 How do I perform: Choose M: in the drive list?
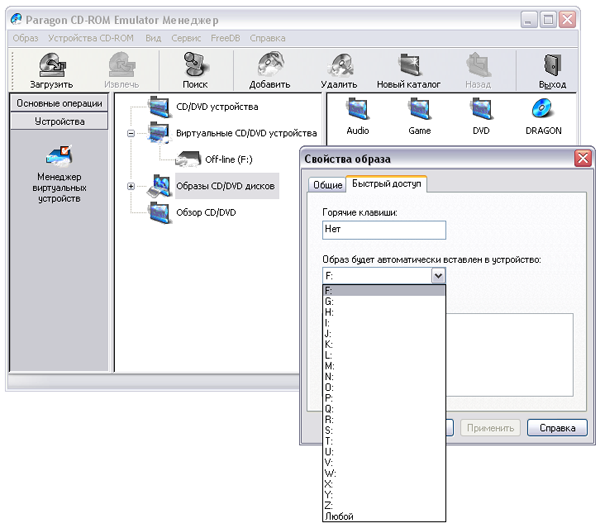tap(384, 366)
